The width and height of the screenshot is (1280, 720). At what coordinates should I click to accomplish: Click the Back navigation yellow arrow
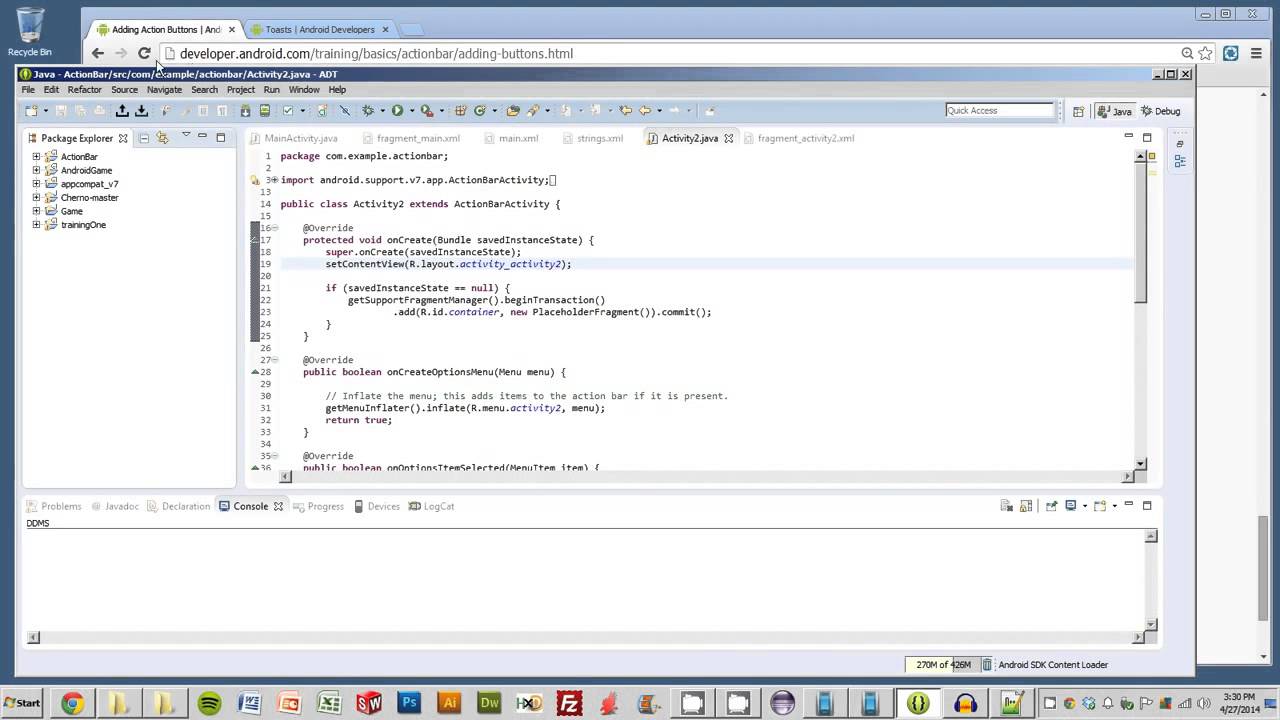click(x=645, y=110)
